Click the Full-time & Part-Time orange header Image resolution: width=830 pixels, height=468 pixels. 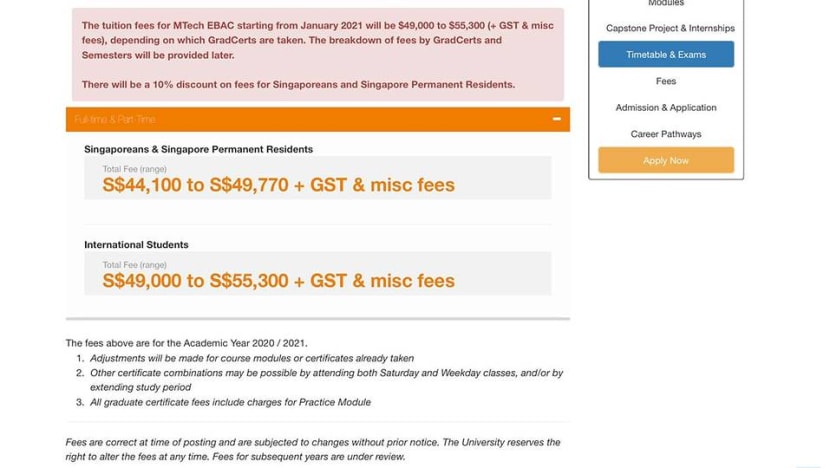(318, 119)
